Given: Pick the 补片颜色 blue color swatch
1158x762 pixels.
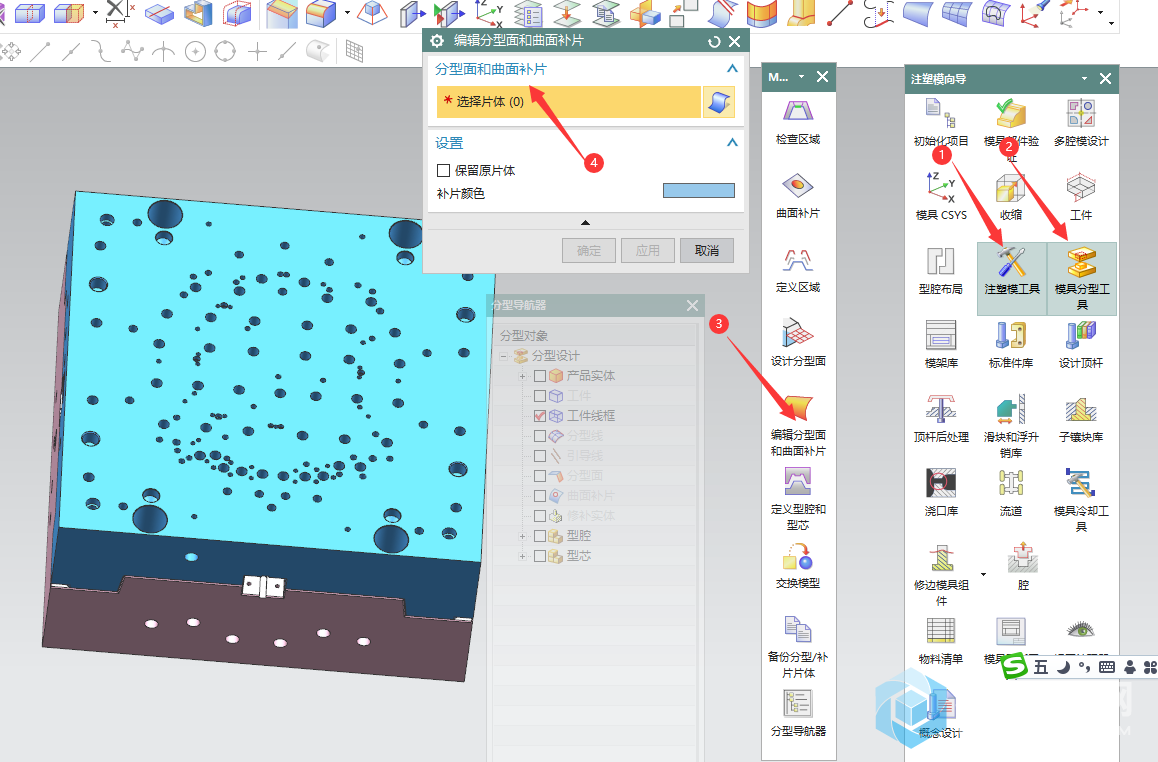Looking at the screenshot, I should [698, 191].
